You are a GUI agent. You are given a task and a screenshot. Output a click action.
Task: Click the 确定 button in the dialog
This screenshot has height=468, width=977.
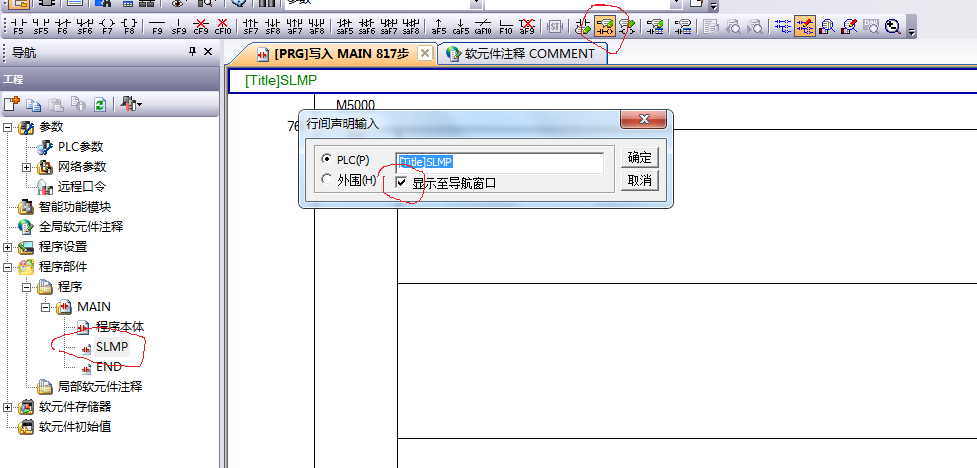click(x=639, y=158)
